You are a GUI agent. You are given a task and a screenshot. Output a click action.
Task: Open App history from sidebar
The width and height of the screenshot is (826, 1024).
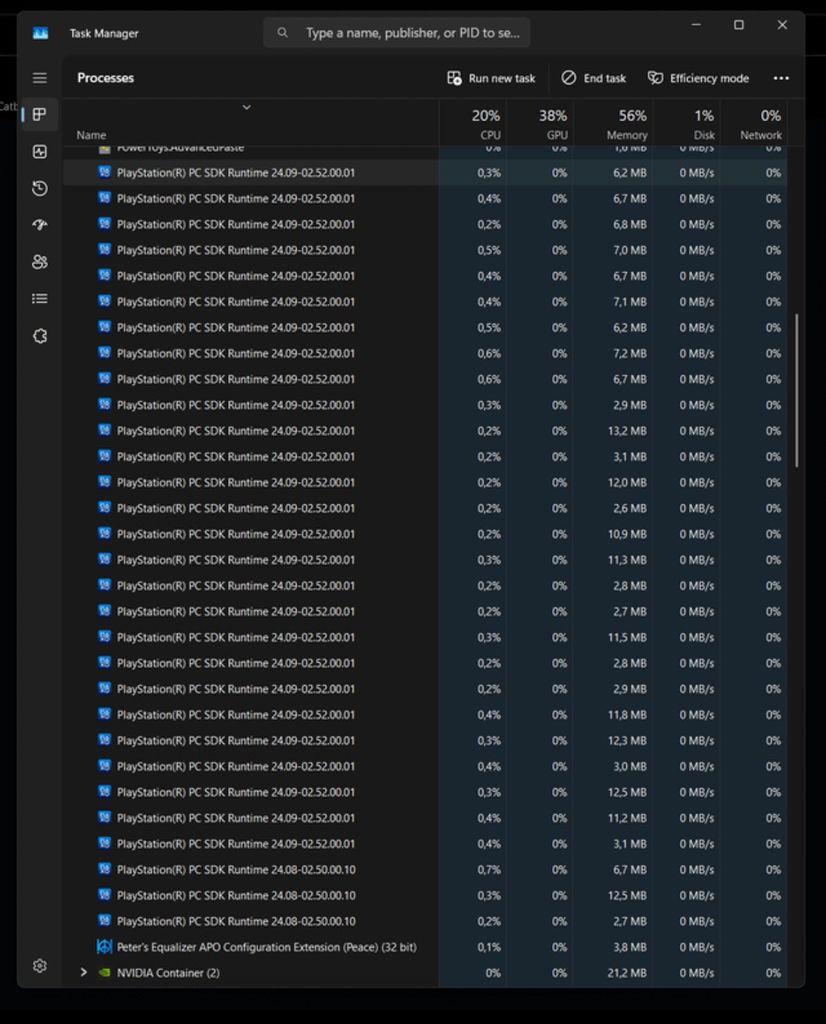(39, 189)
